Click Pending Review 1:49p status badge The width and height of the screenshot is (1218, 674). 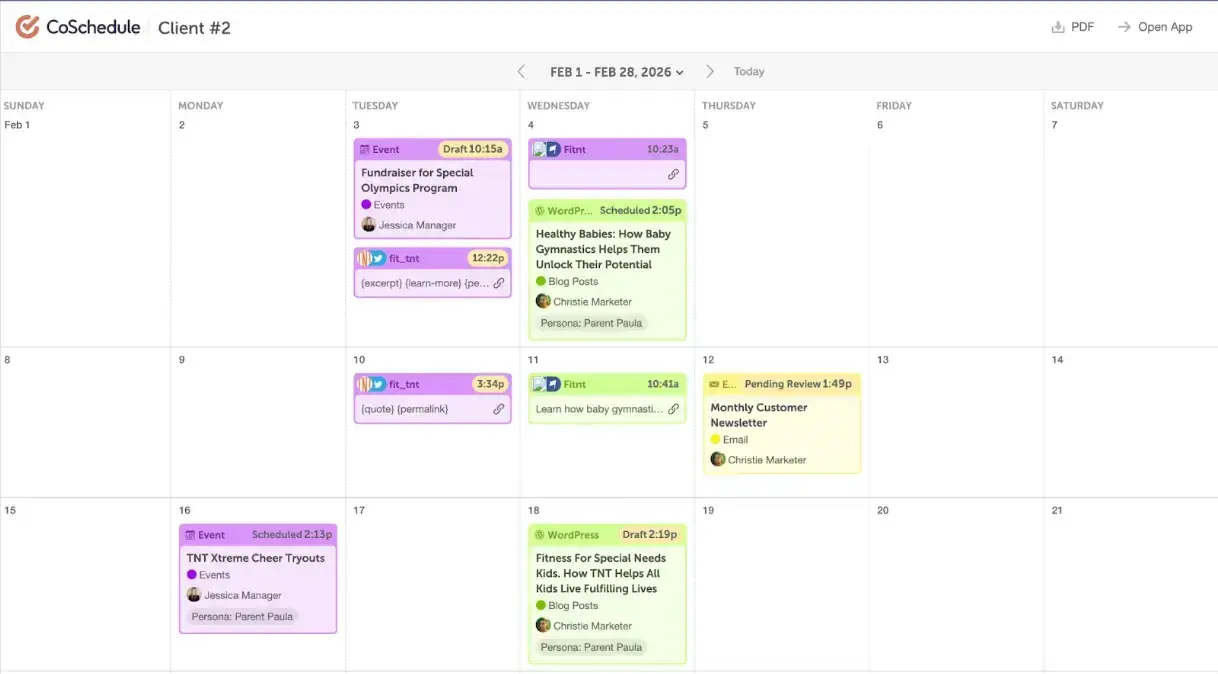pos(798,384)
